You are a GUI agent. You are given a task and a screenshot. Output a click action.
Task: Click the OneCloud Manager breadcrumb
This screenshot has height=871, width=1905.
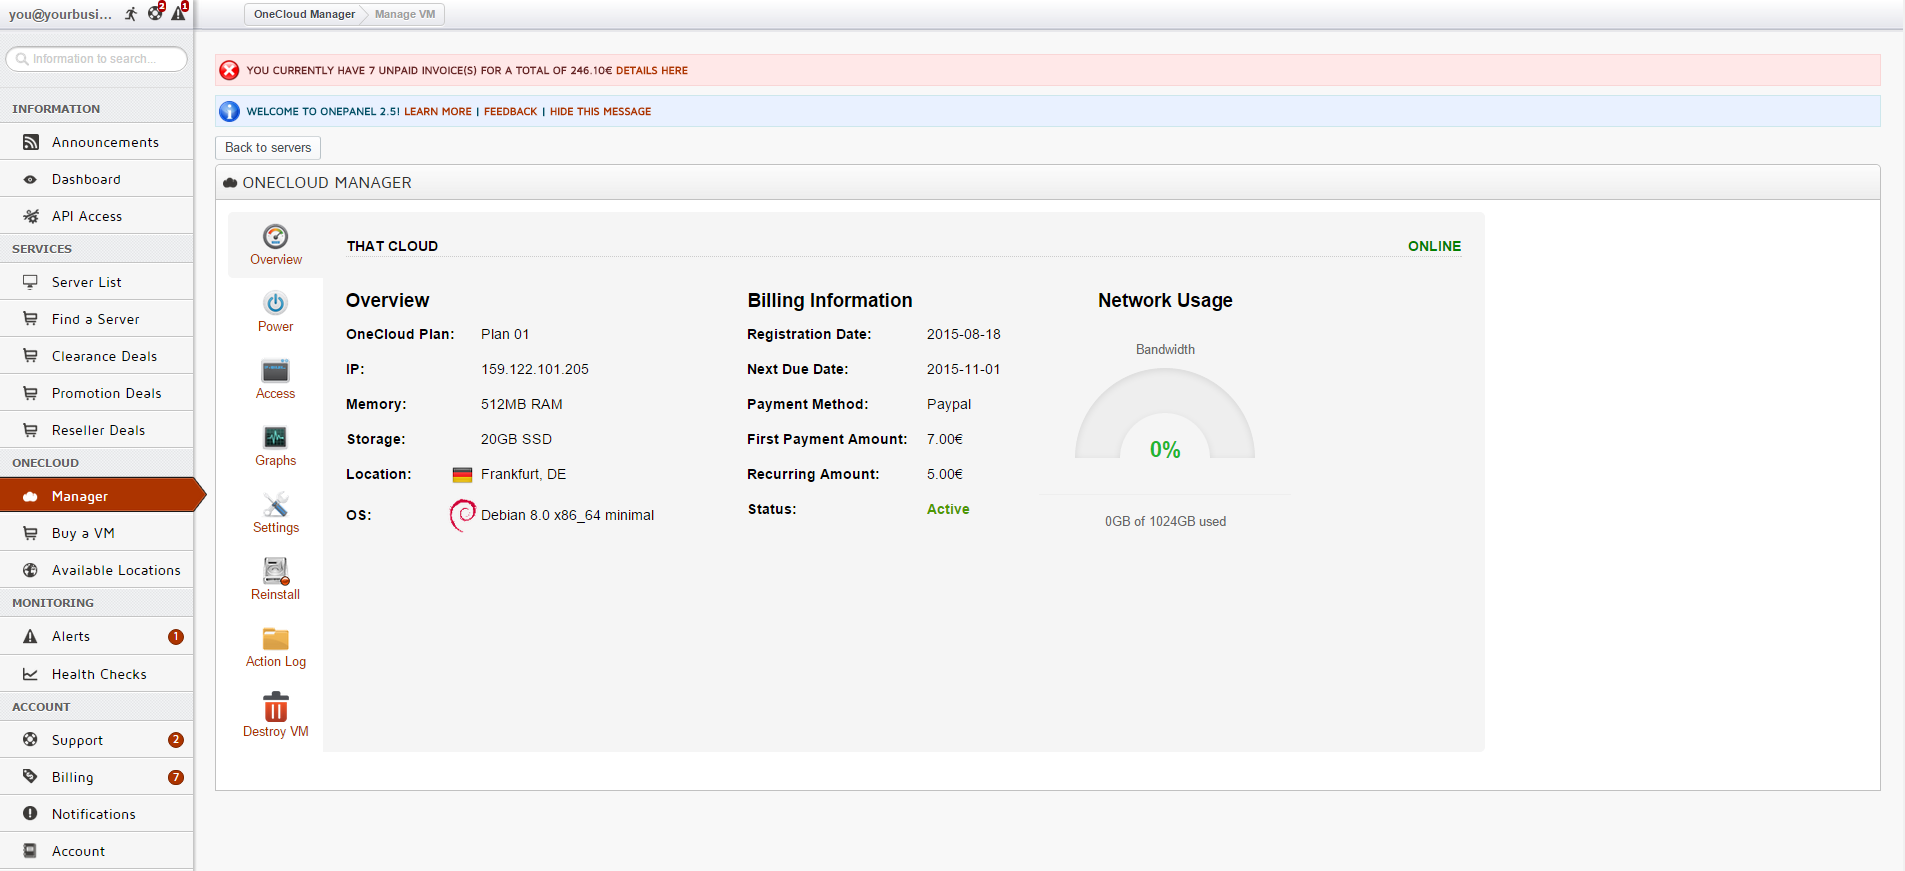[x=304, y=14]
